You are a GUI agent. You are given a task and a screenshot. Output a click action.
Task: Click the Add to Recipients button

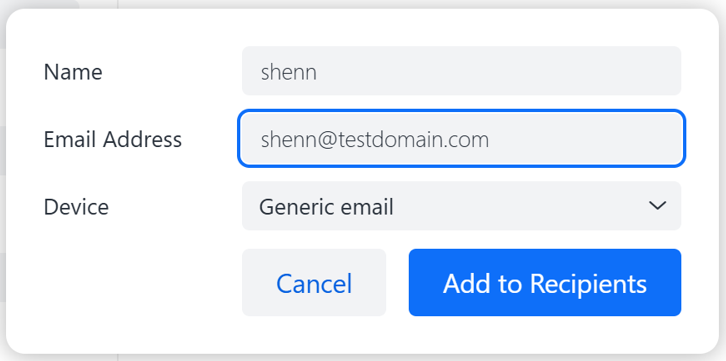pos(544,282)
